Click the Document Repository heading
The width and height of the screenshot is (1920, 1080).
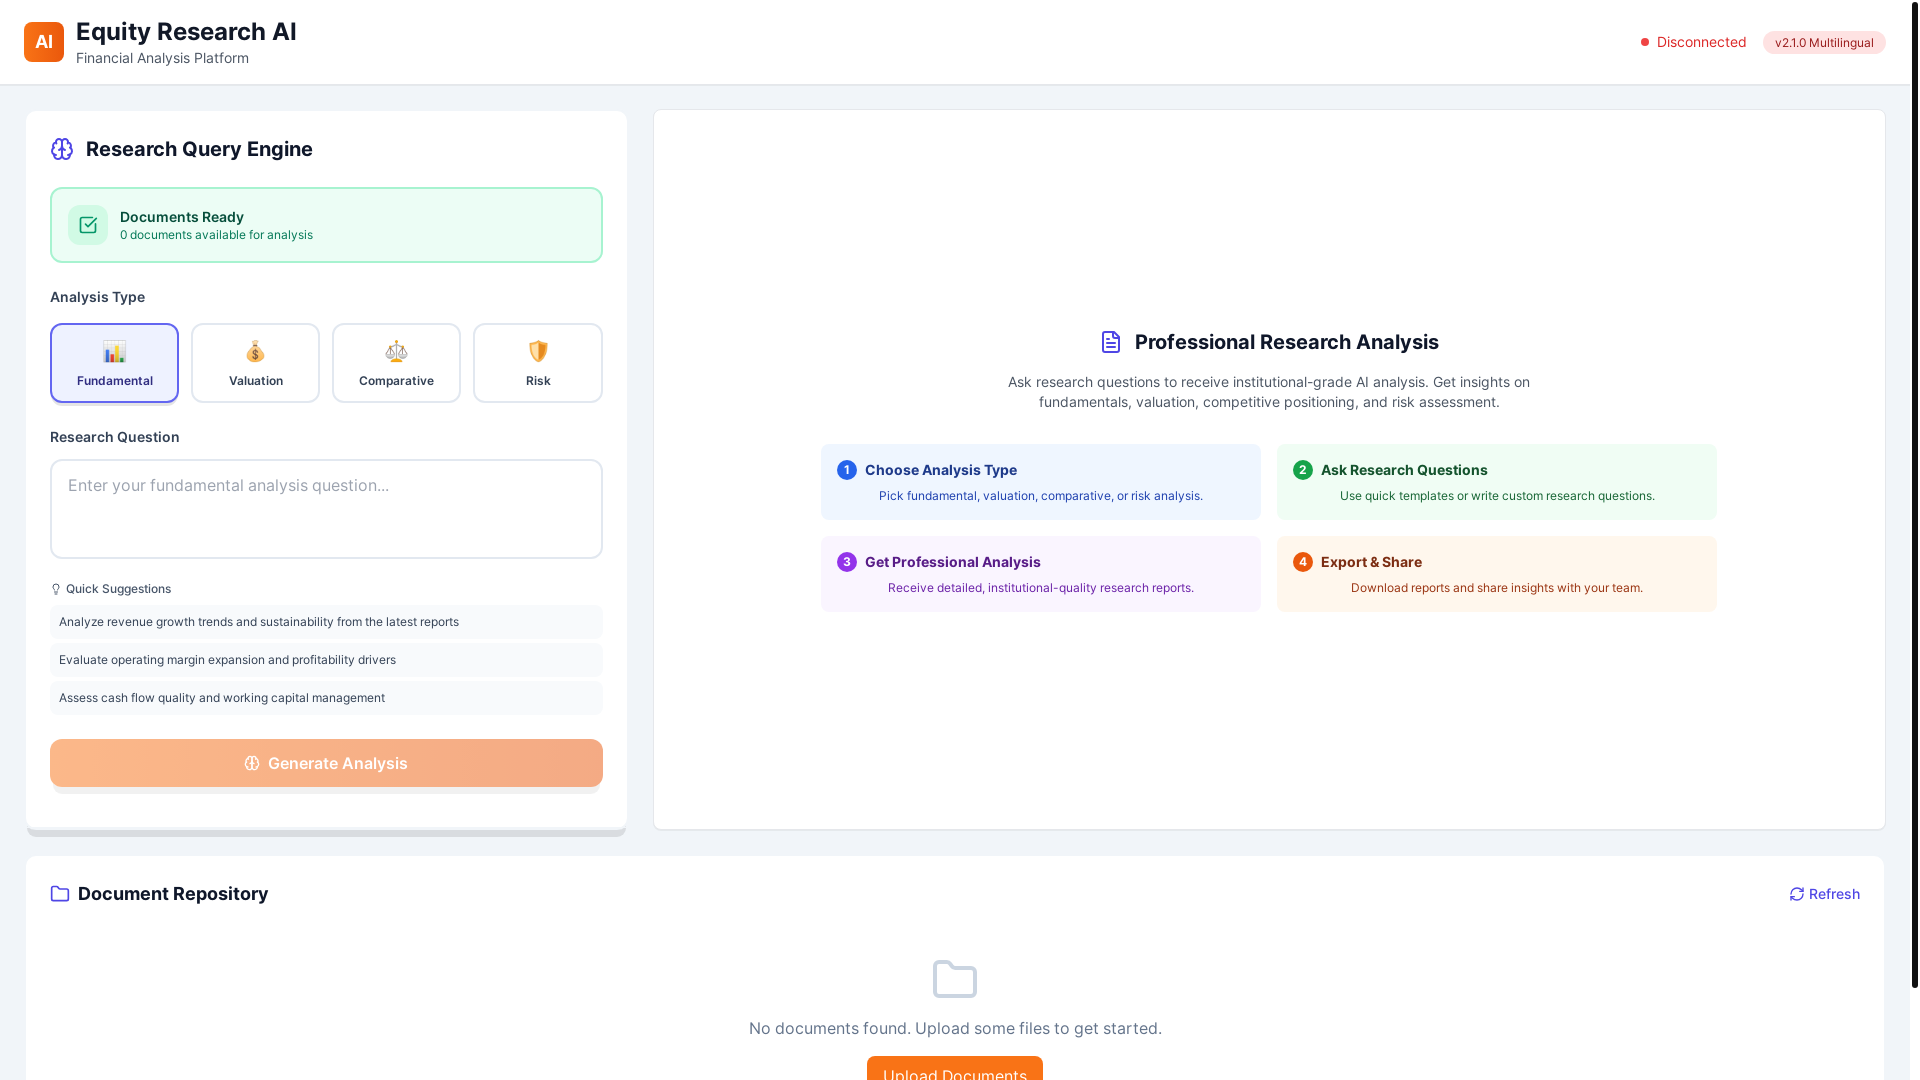(173, 894)
